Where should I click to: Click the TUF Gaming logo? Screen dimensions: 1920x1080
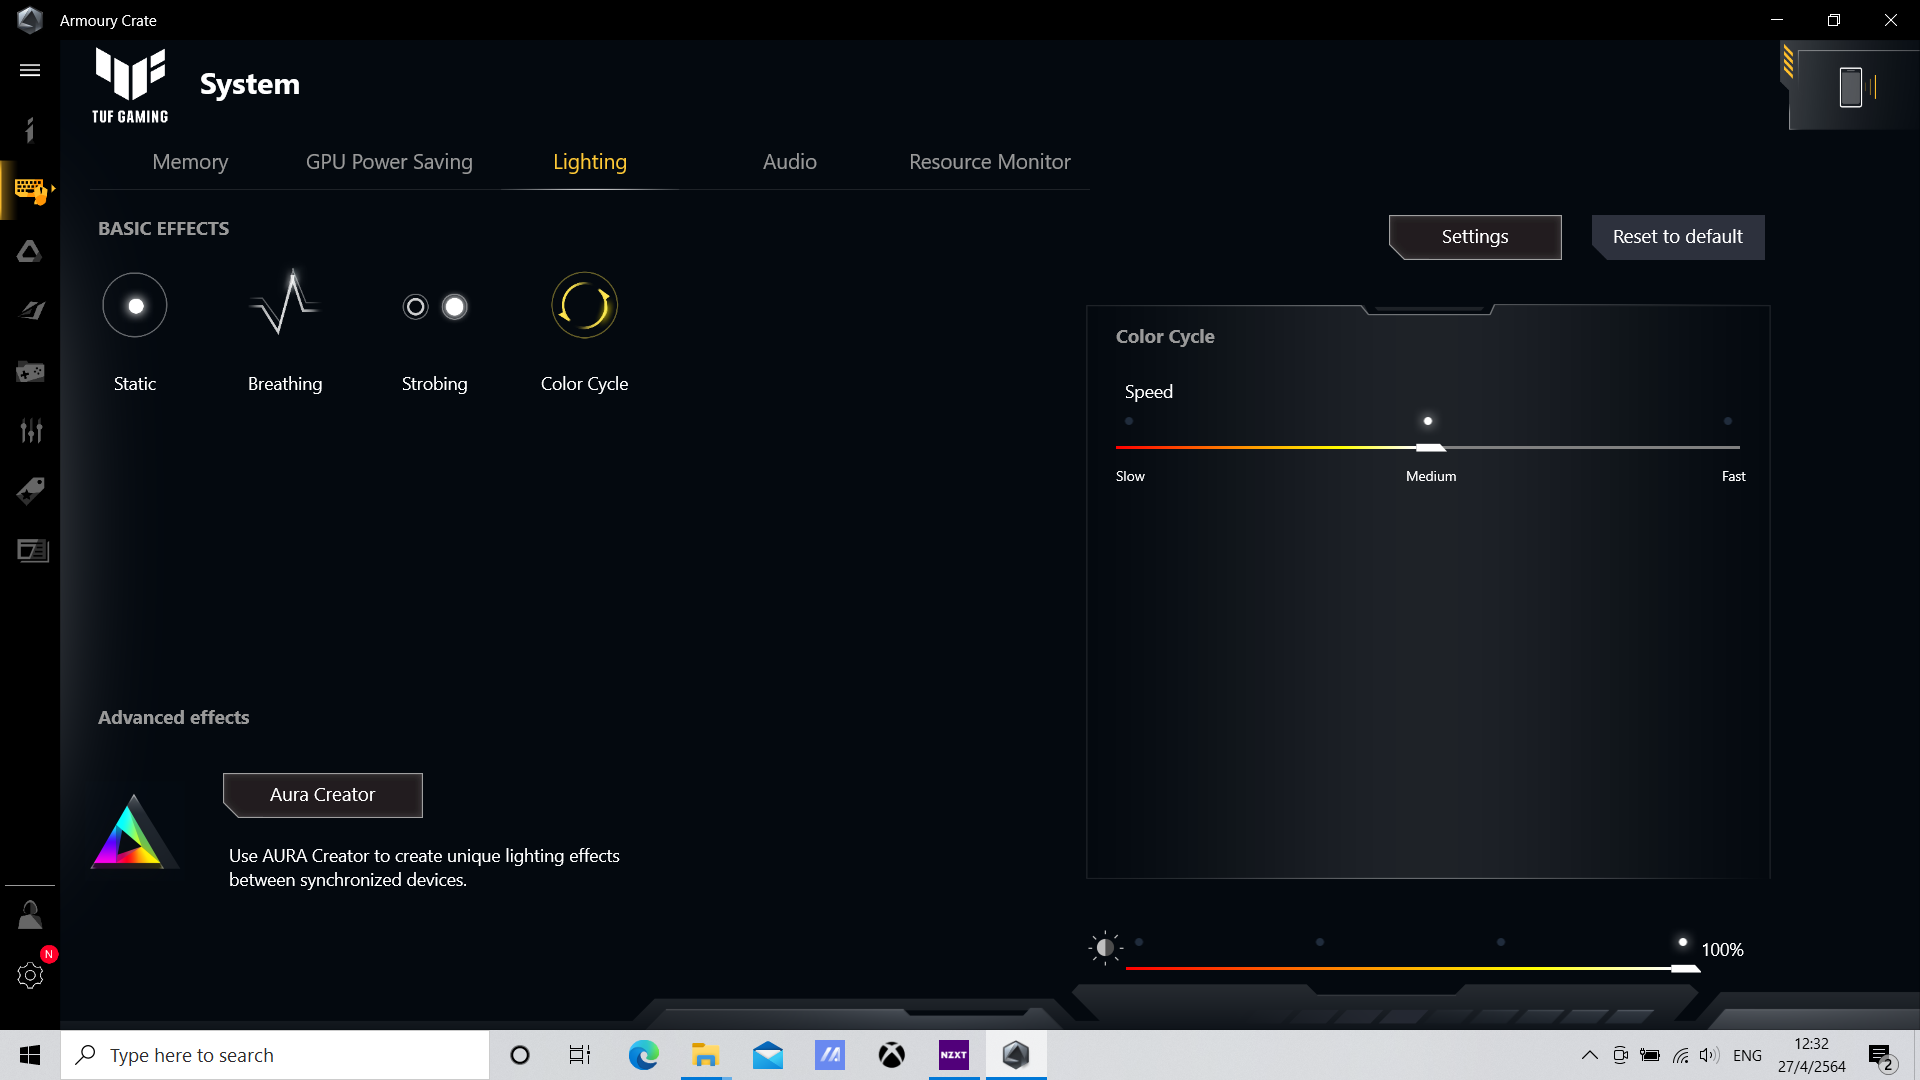[x=130, y=86]
